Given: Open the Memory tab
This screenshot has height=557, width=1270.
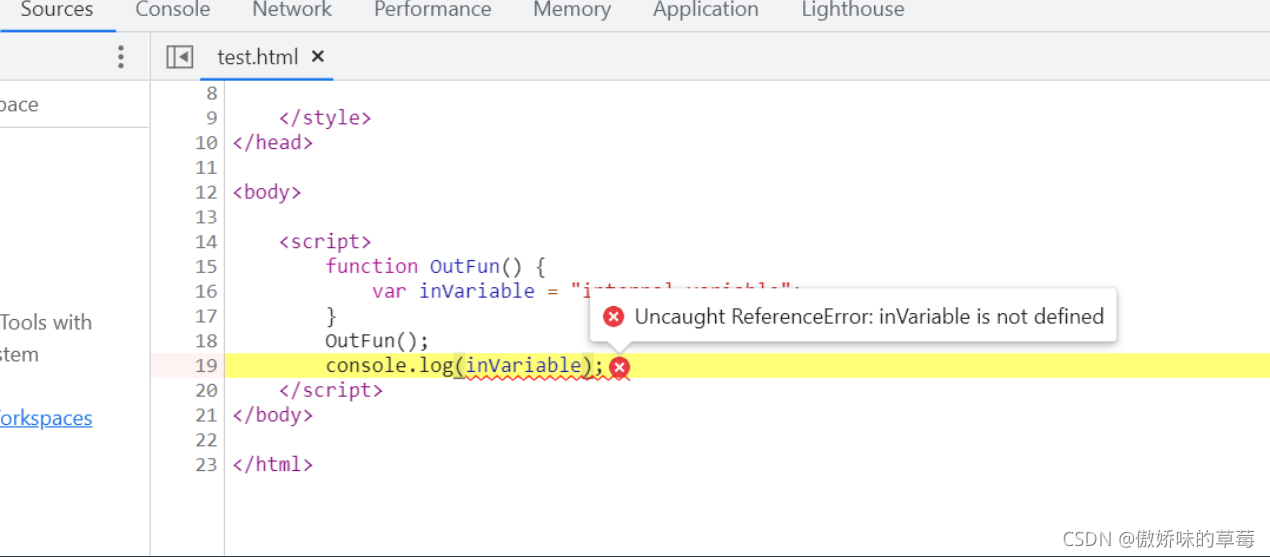Looking at the screenshot, I should tap(572, 10).
